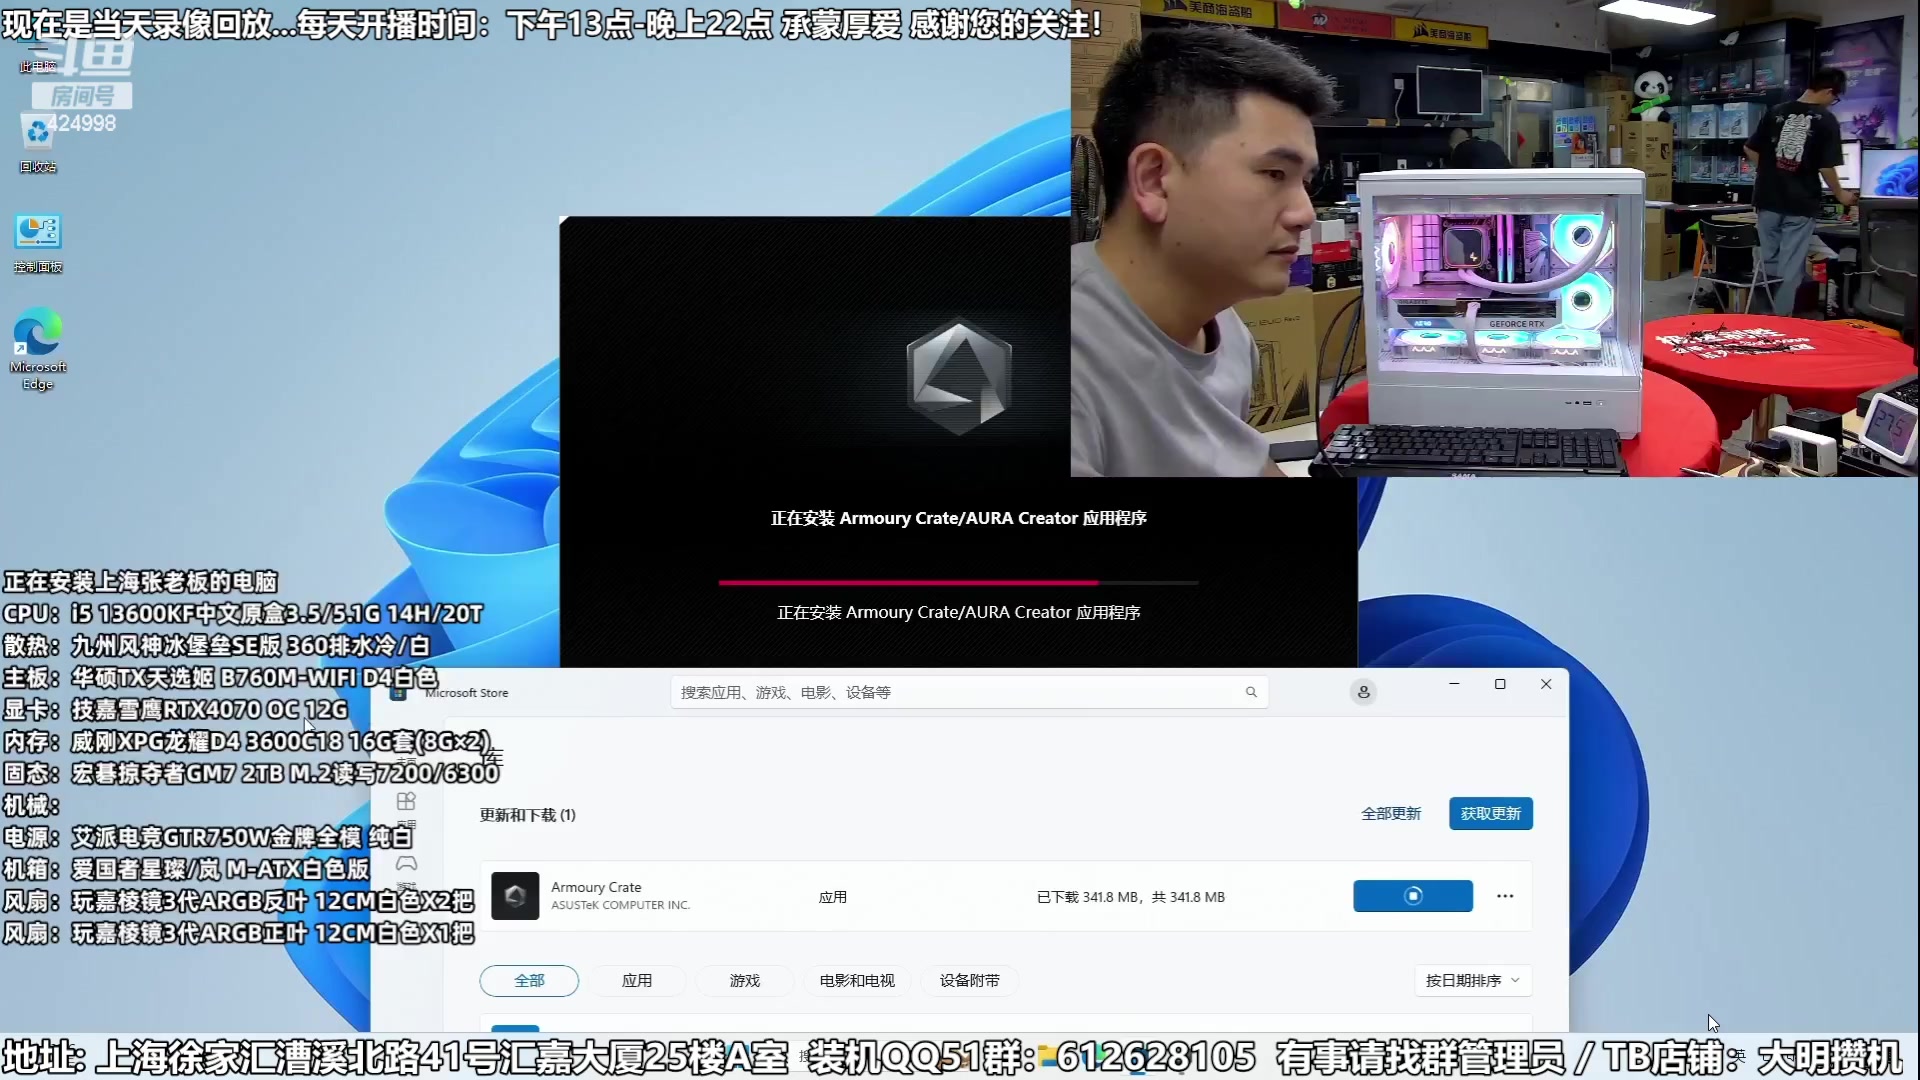The width and height of the screenshot is (1920, 1080).
Task: Click the Armoury Crate installer progress bar
Action: [958, 582]
